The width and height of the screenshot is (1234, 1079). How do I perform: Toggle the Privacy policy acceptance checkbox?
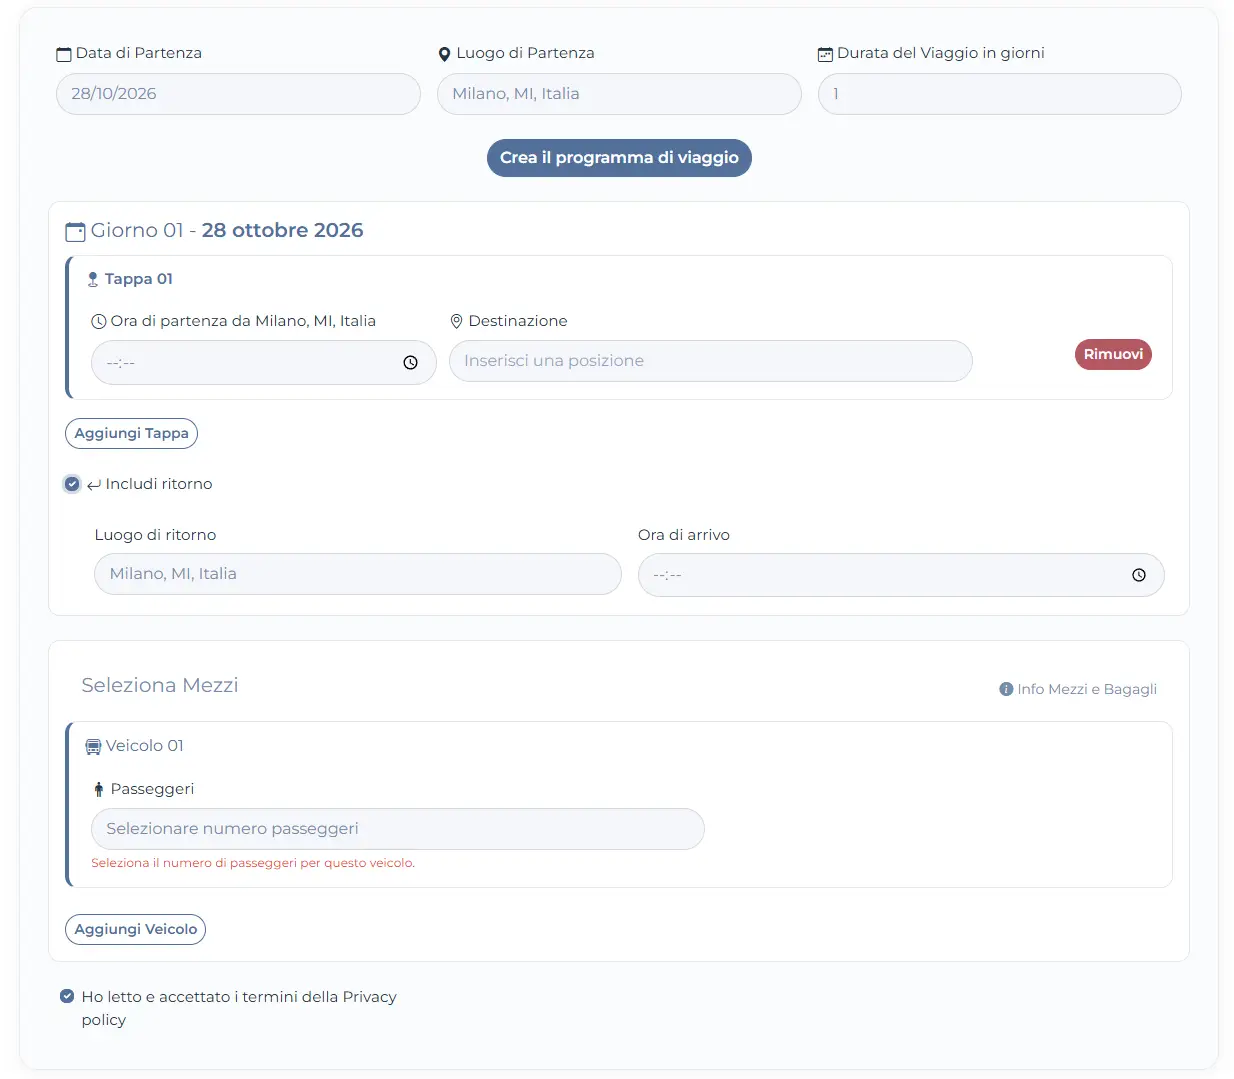pos(67,996)
